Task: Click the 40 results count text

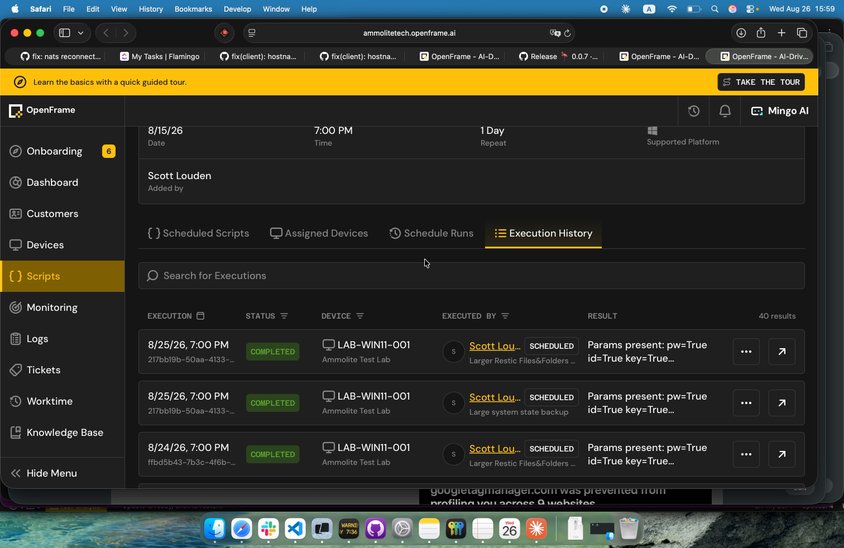Action: pyautogui.click(x=777, y=316)
